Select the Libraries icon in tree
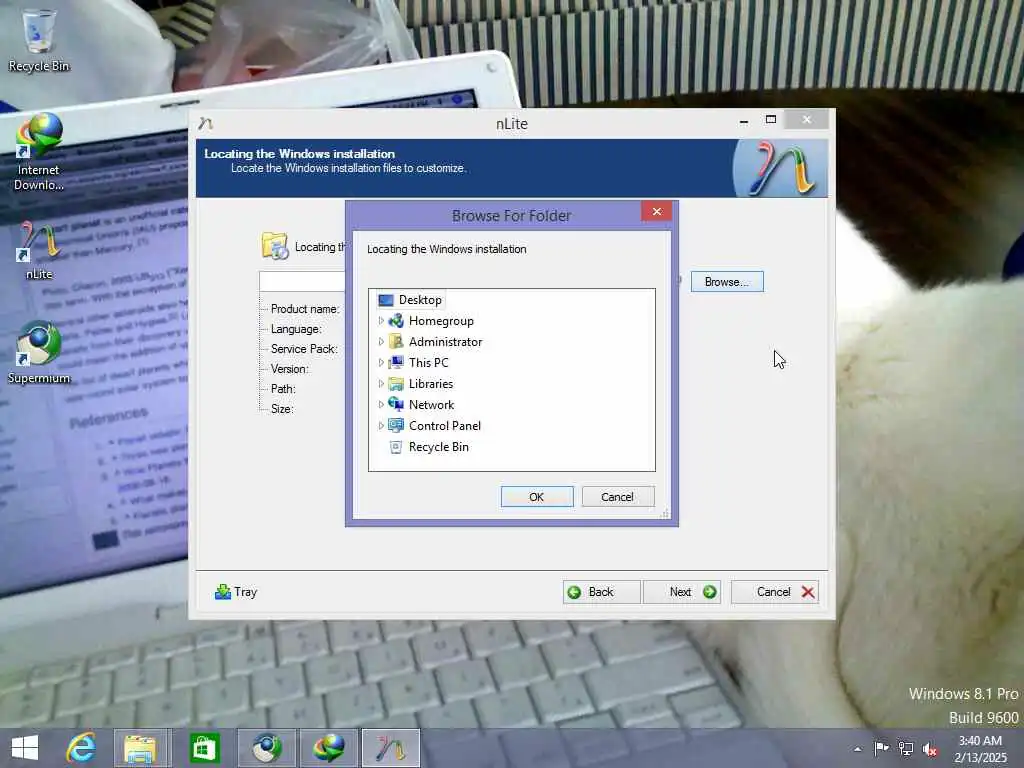Viewport: 1024px width, 768px height. pos(396,383)
